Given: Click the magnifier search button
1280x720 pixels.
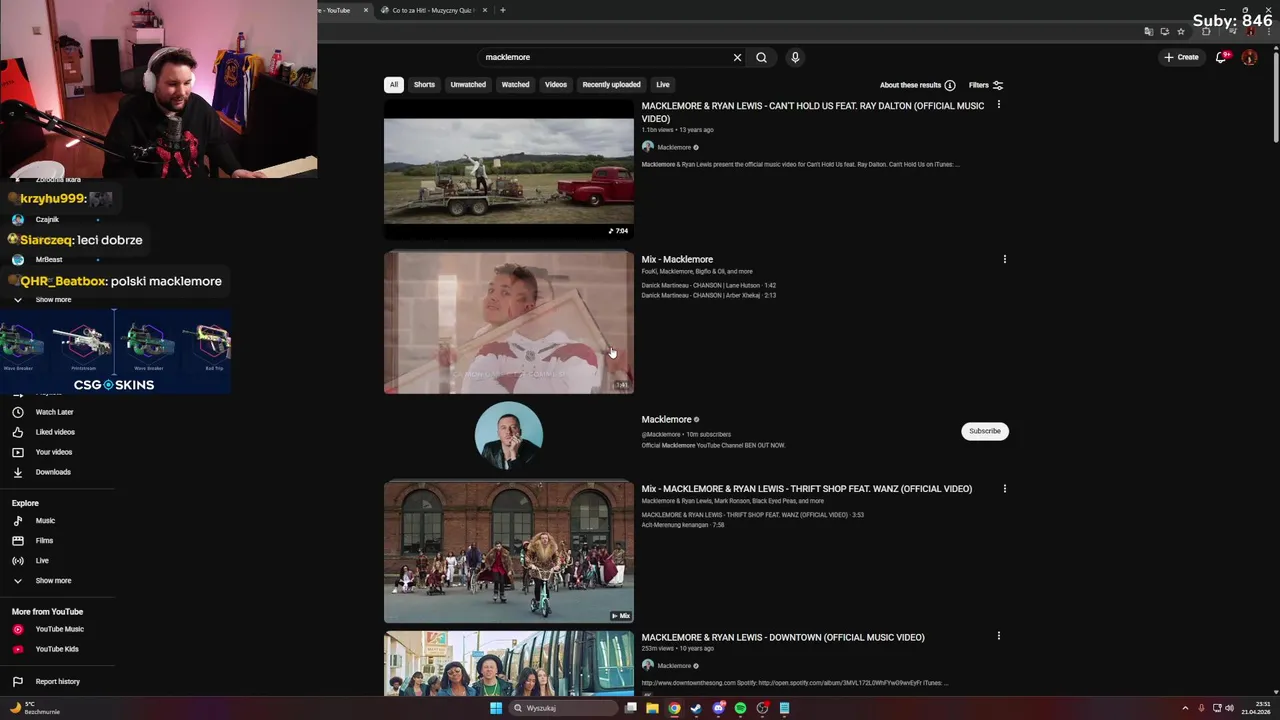Looking at the screenshot, I should pos(761,57).
